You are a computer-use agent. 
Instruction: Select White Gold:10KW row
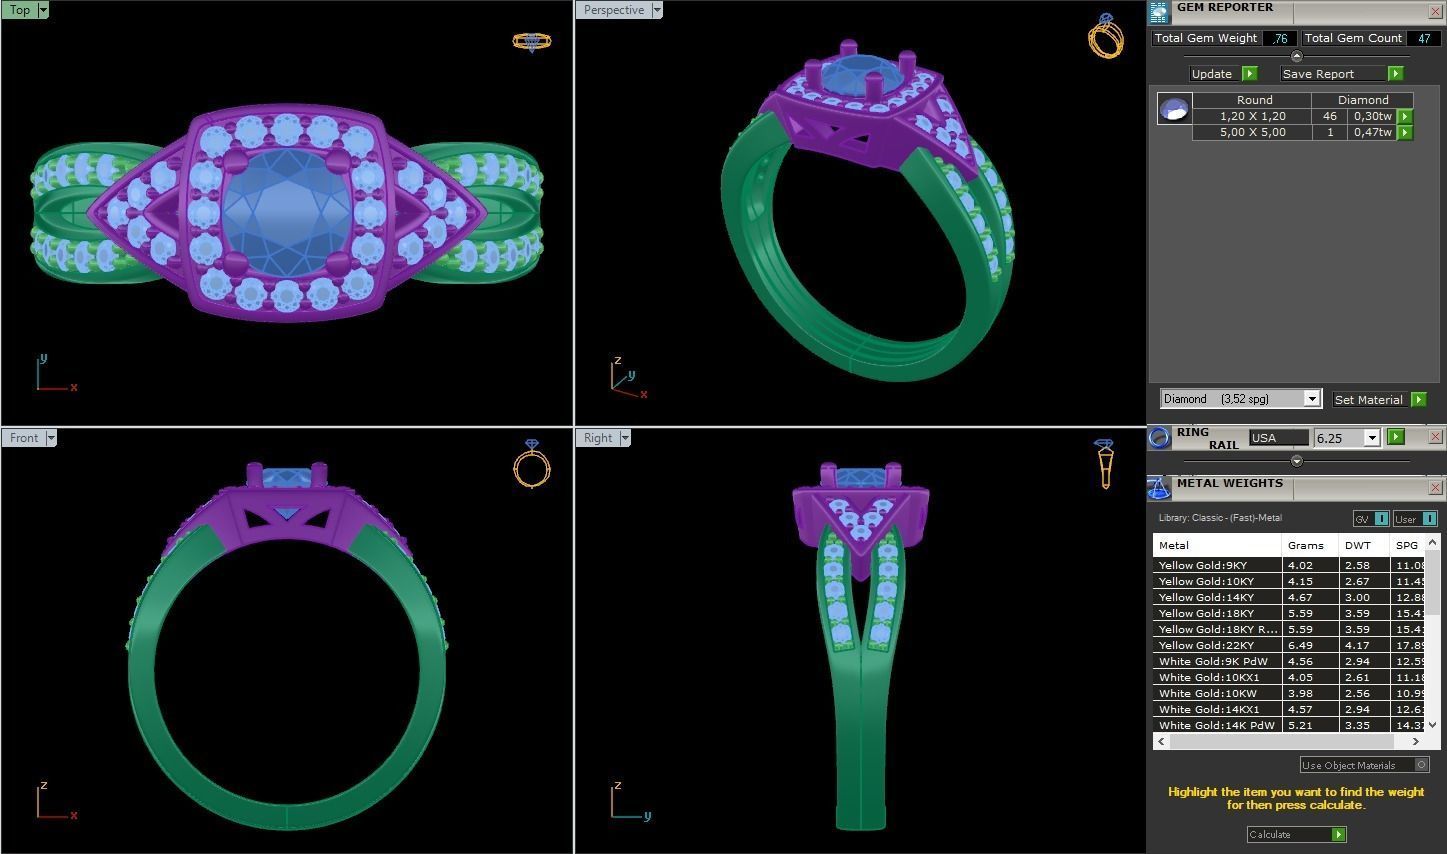click(1289, 693)
